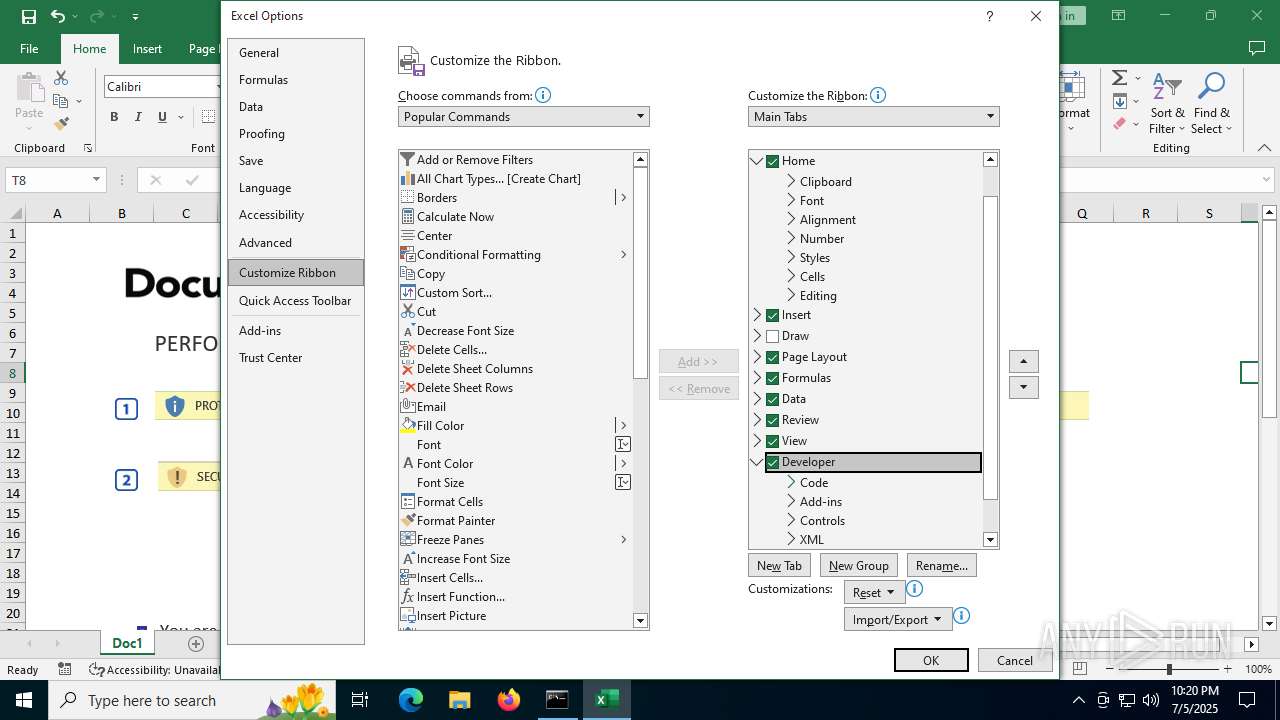Open the Trust Center category
The width and height of the screenshot is (1280, 720).
(295, 358)
